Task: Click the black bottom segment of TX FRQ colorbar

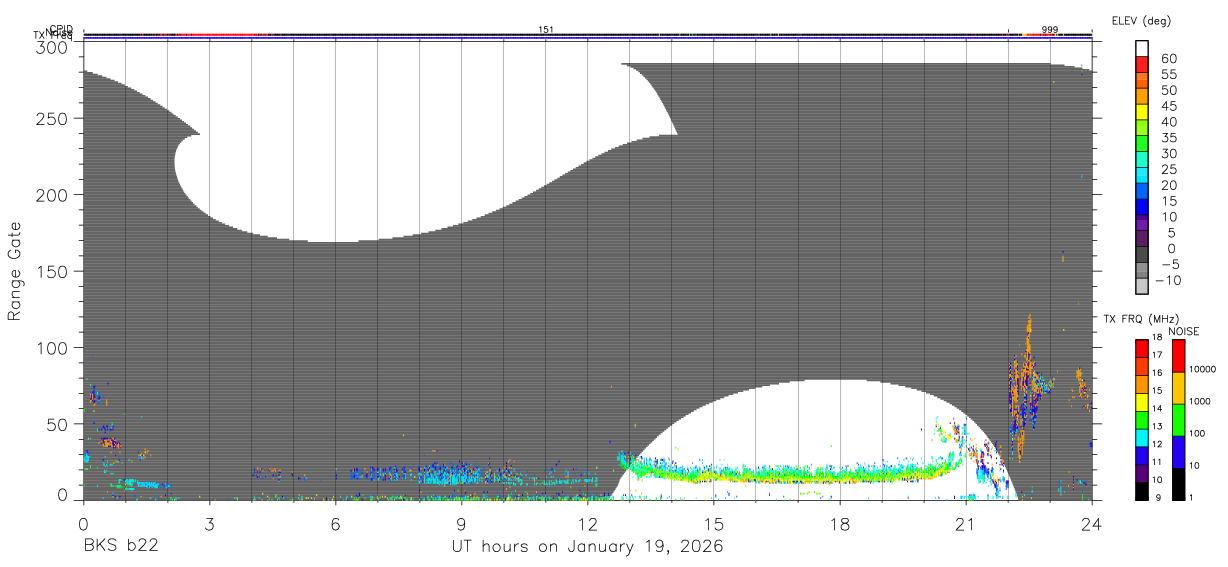Action: pos(1142,490)
